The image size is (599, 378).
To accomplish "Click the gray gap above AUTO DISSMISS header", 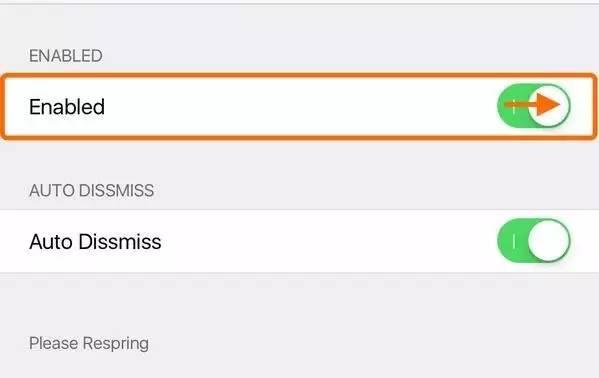I will pos(299,161).
